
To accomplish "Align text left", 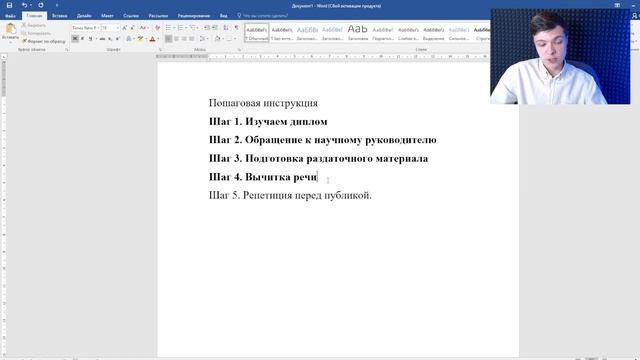I will 169,39.
